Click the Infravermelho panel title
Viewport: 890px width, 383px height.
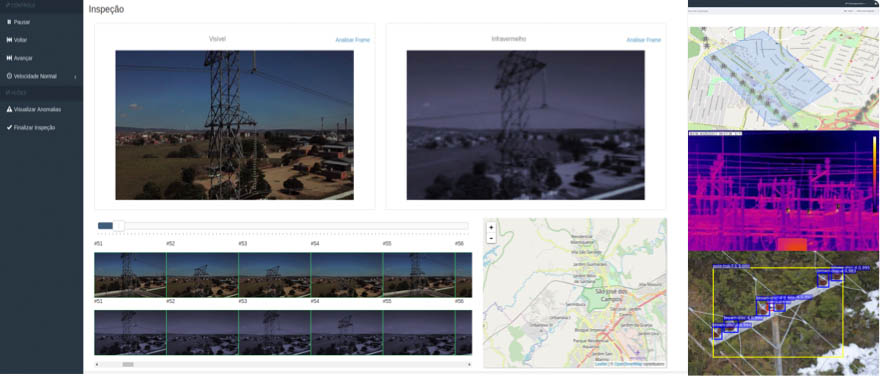pyautogui.click(x=509, y=39)
